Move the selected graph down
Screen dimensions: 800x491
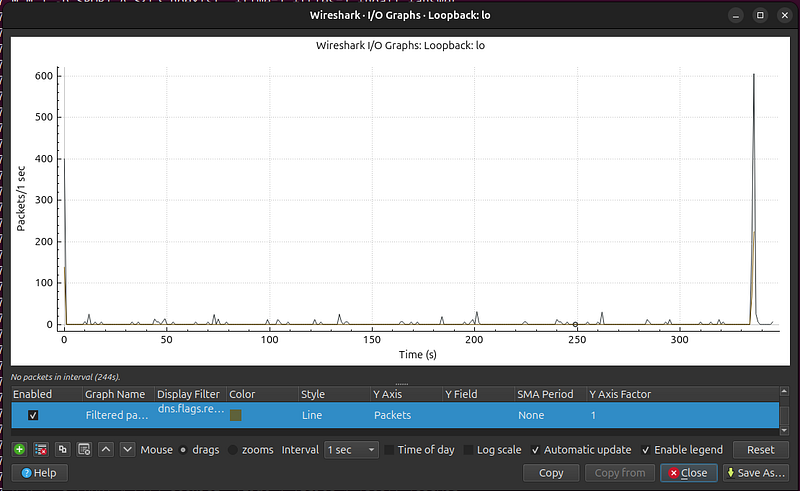(x=128, y=450)
